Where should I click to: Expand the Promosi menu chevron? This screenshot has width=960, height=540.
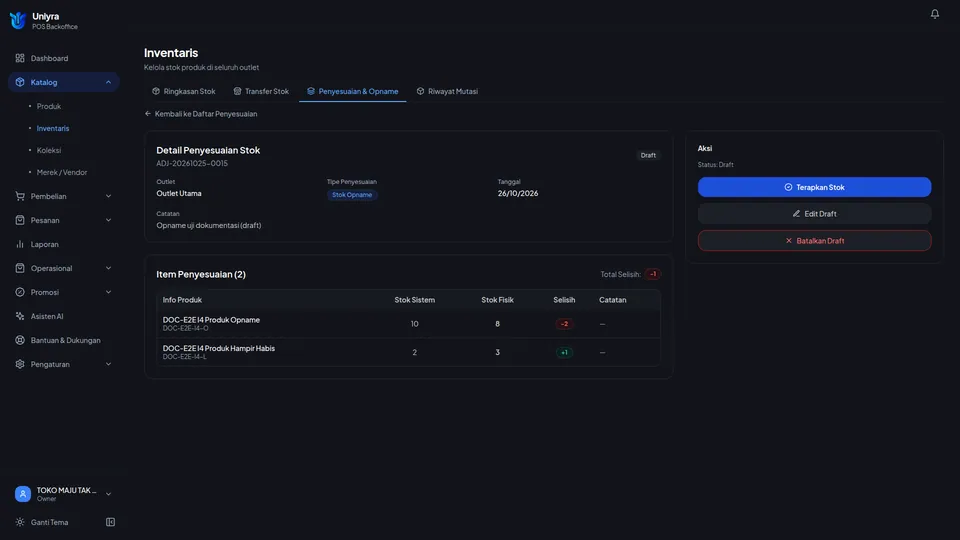[x=108, y=292]
